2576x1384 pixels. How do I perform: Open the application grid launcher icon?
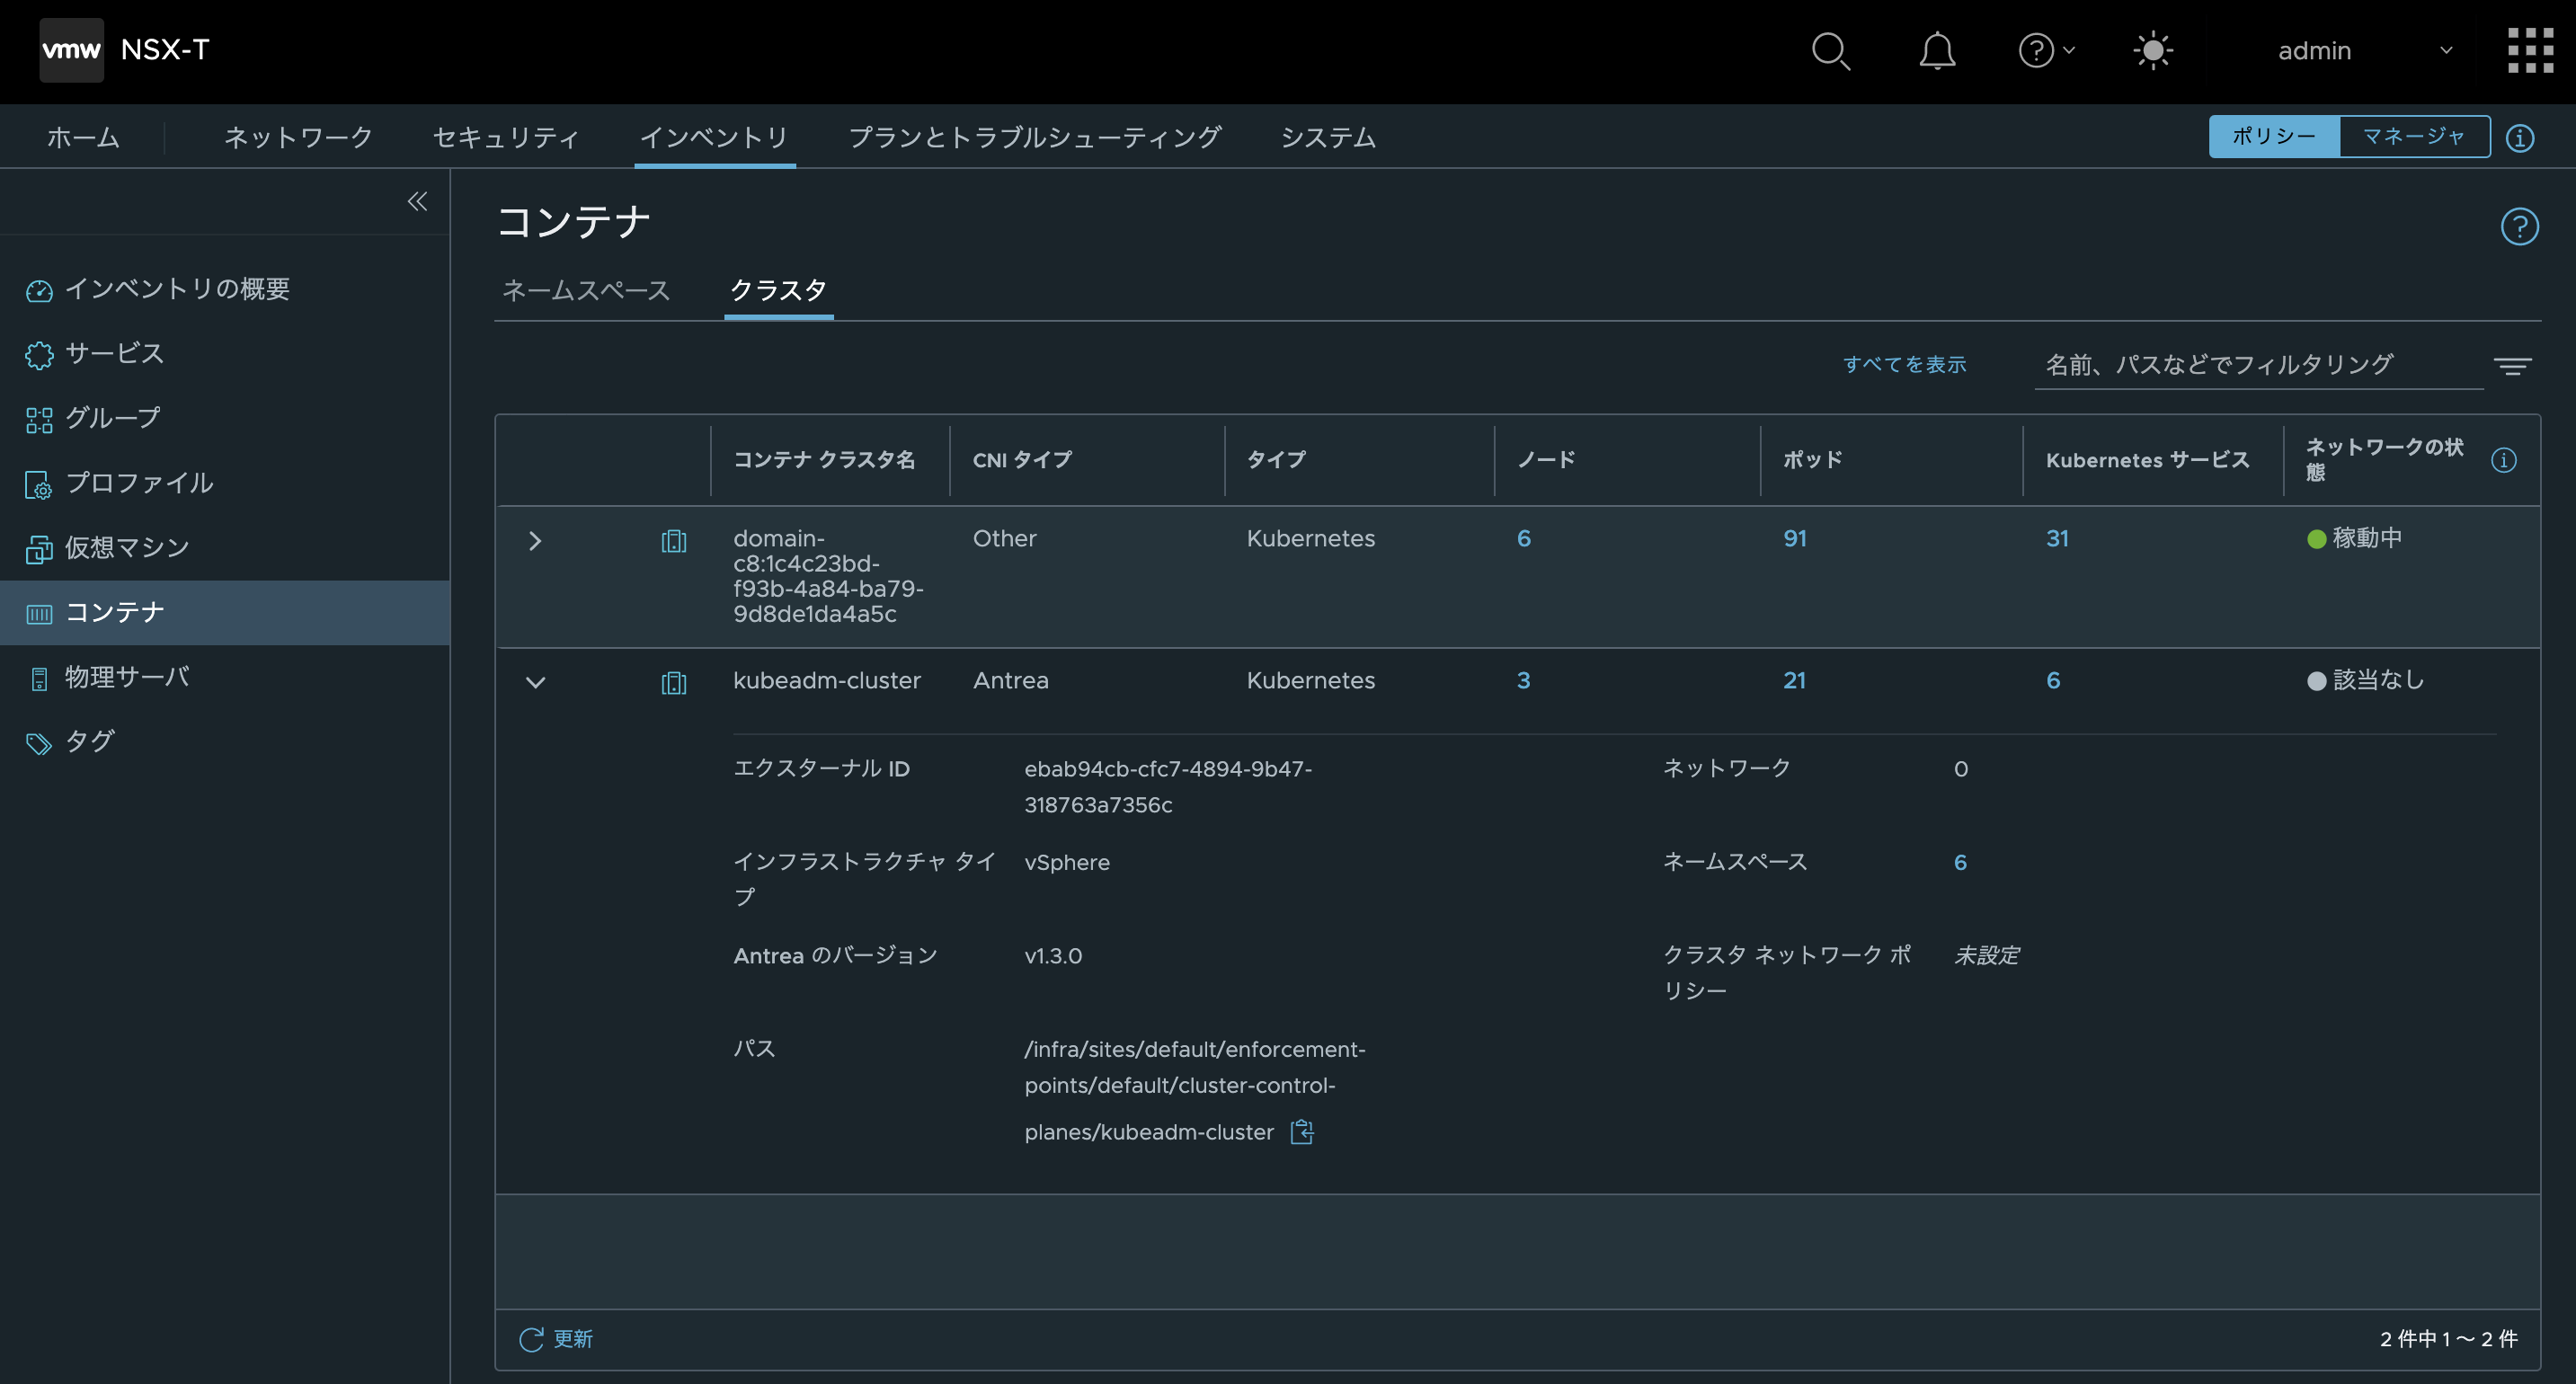pyautogui.click(x=2530, y=50)
